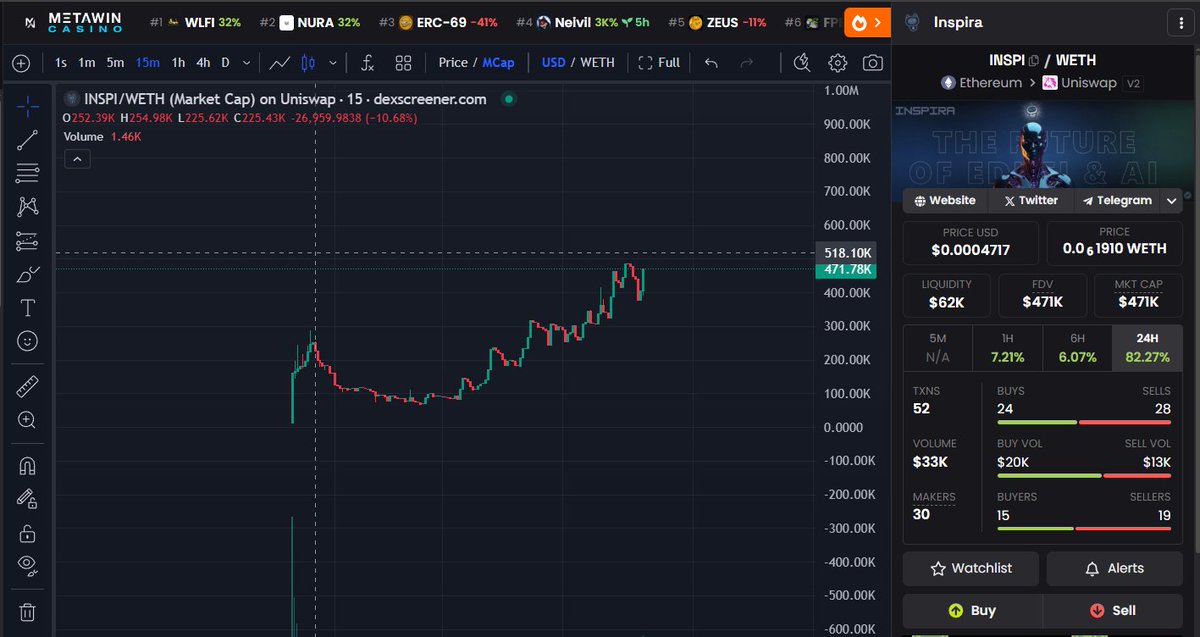Expand the trending list fire button
The image size is (1200, 637).
click(867, 22)
